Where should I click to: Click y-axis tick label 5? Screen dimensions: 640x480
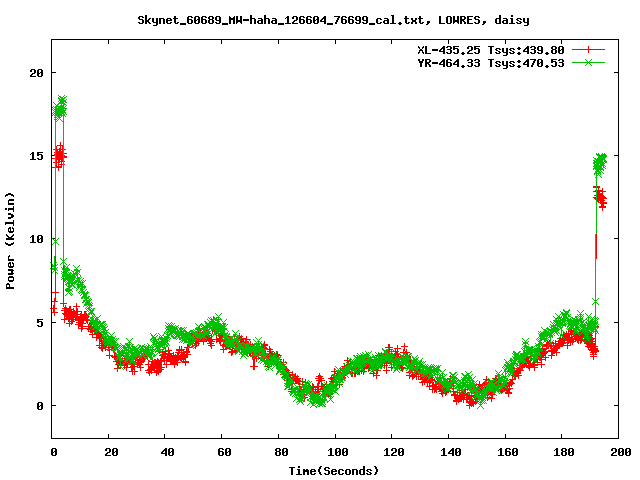(x=40, y=323)
